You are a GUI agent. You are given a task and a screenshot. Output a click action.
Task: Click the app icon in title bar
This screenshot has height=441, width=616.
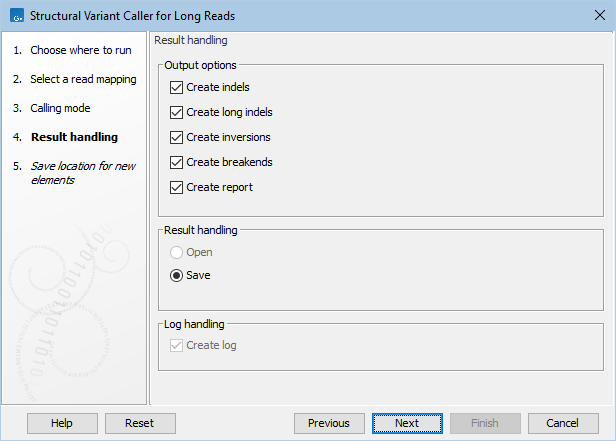(14, 15)
